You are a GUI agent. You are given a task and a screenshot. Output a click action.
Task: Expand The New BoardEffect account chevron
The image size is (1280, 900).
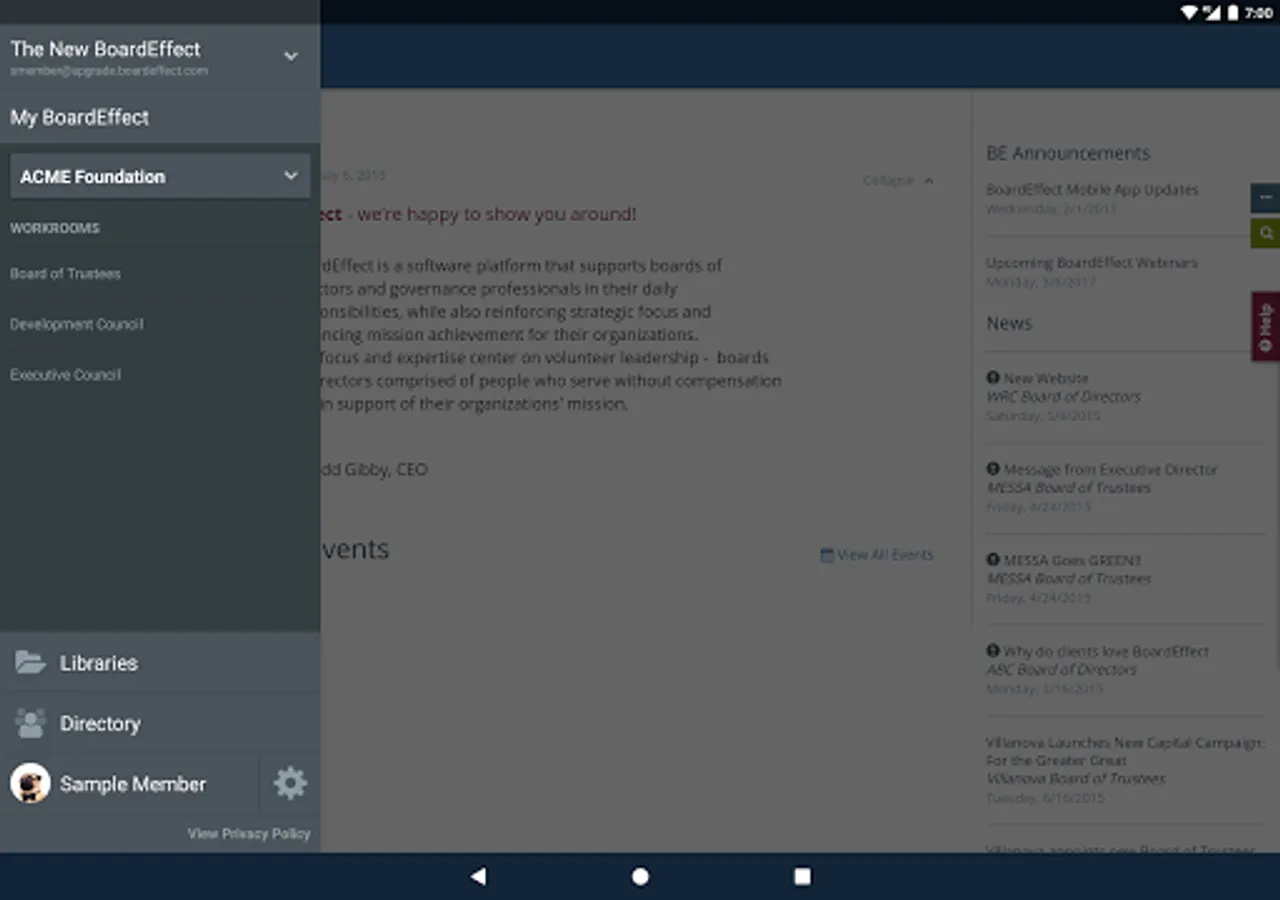tap(291, 56)
